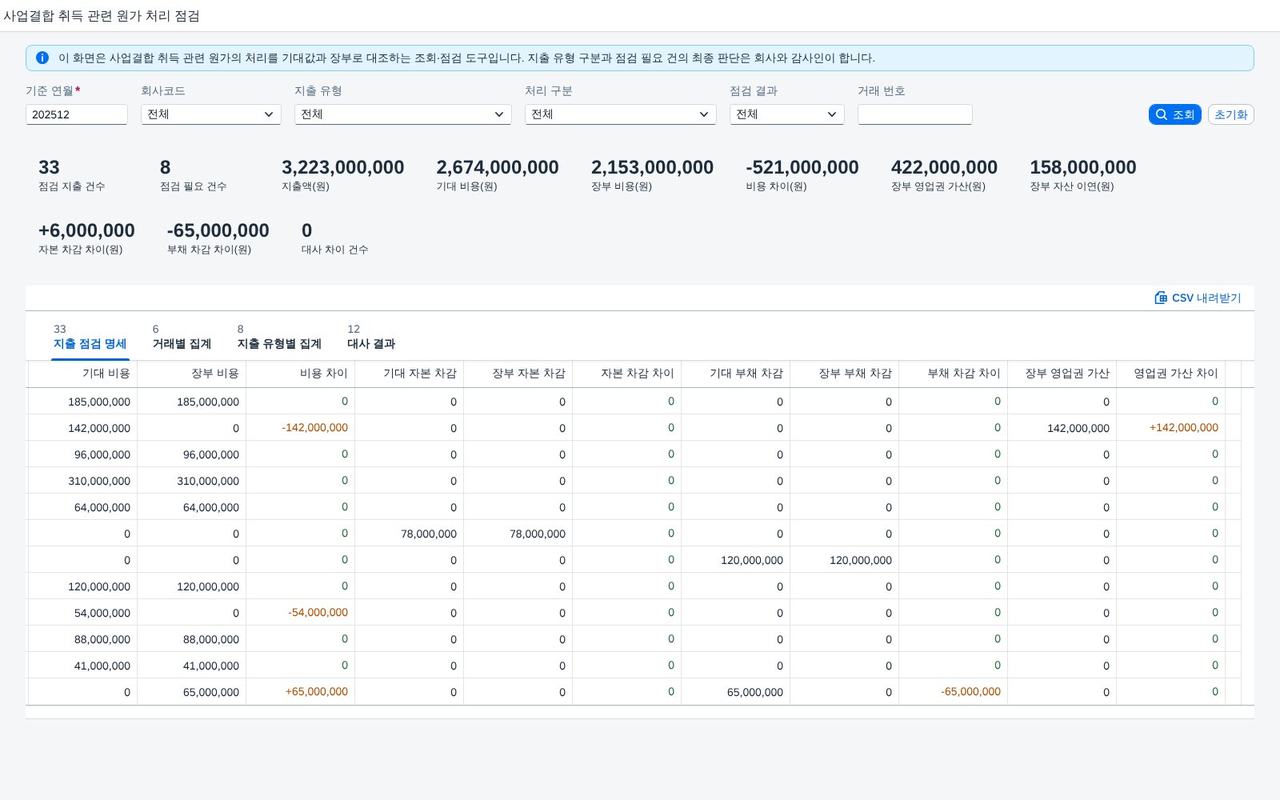The width and height of the screenshot is (1280, 800).
Task: Click the info icon in the notice banner
Action: tap(42, 58)
